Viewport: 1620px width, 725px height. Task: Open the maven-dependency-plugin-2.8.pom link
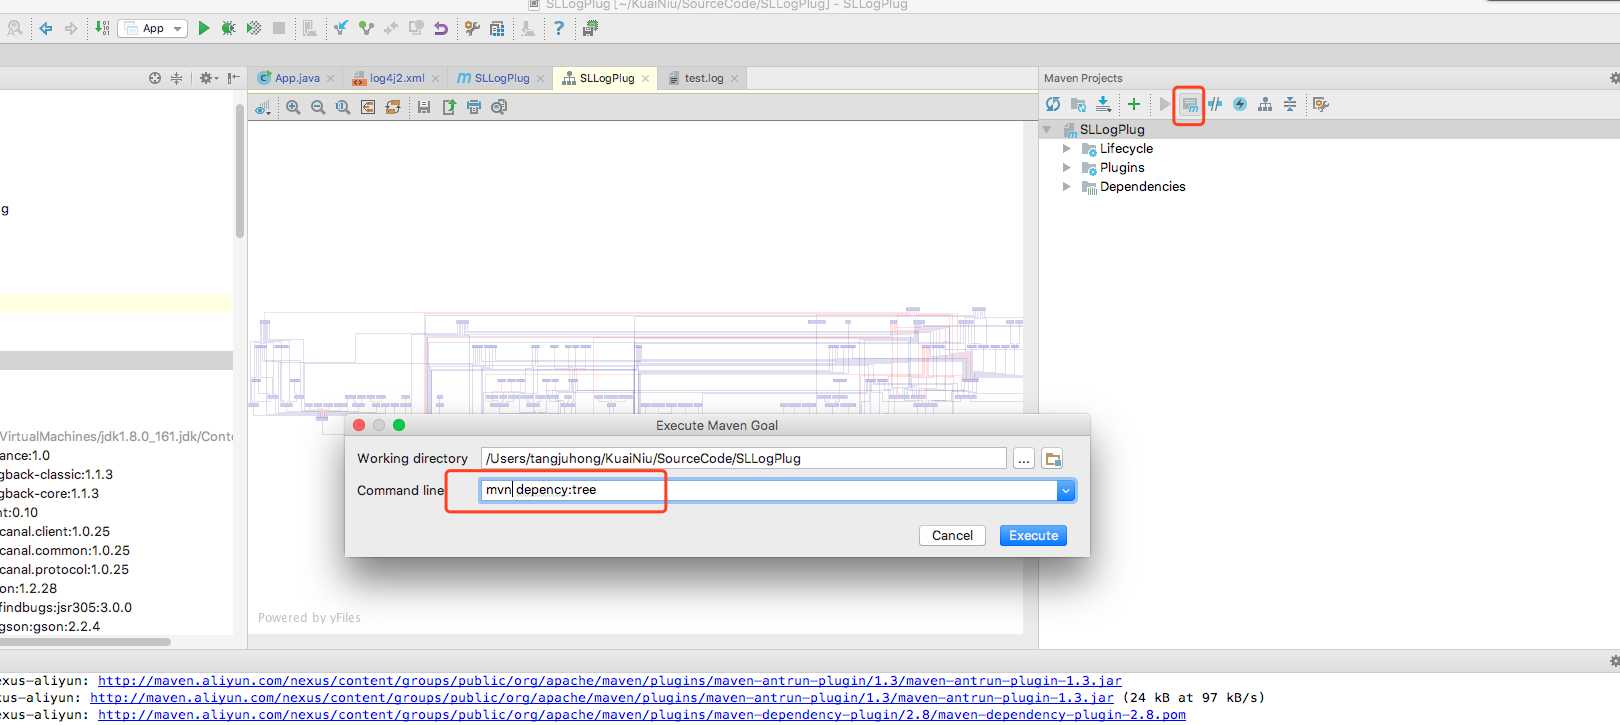point(642,715)
